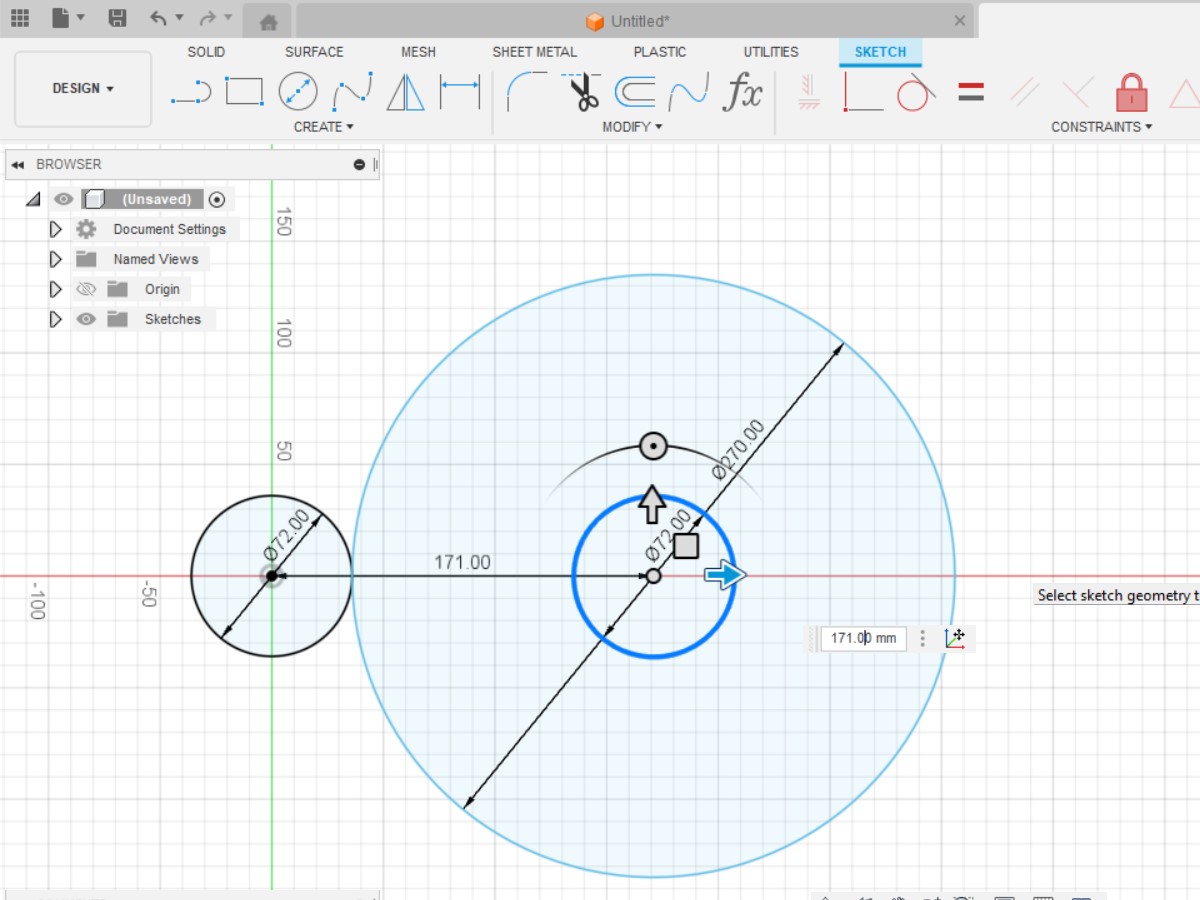Image resolution: width=1200 pixels, height=900 pixels.
Task: Expand the Document Settings tree item
Action: coord(55,229)
